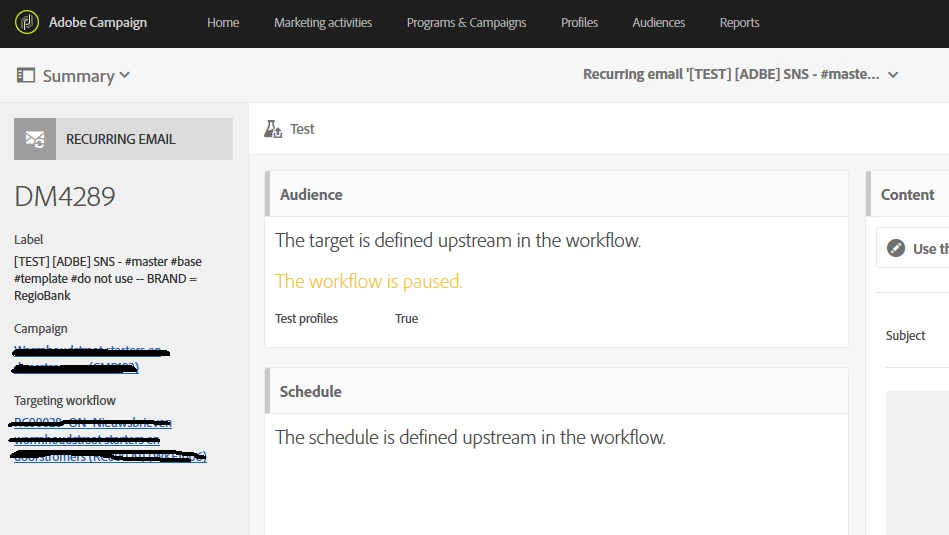The height and width of the screenshot is (535, 949).
Task: Open the redacted Campaign link
Action: (x=91, y=358)
